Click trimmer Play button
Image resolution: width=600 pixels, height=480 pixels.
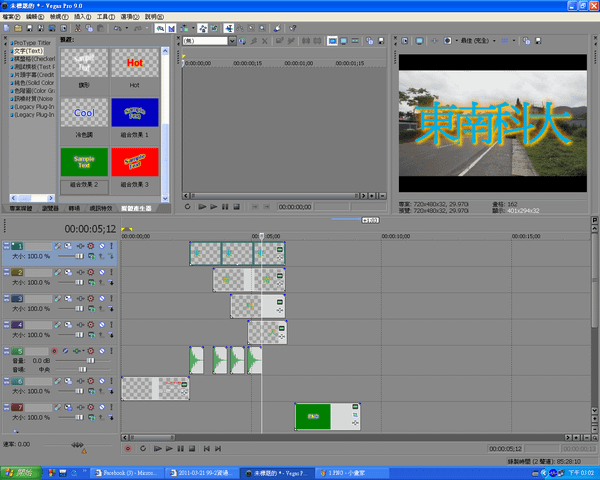tap(214, 207)
